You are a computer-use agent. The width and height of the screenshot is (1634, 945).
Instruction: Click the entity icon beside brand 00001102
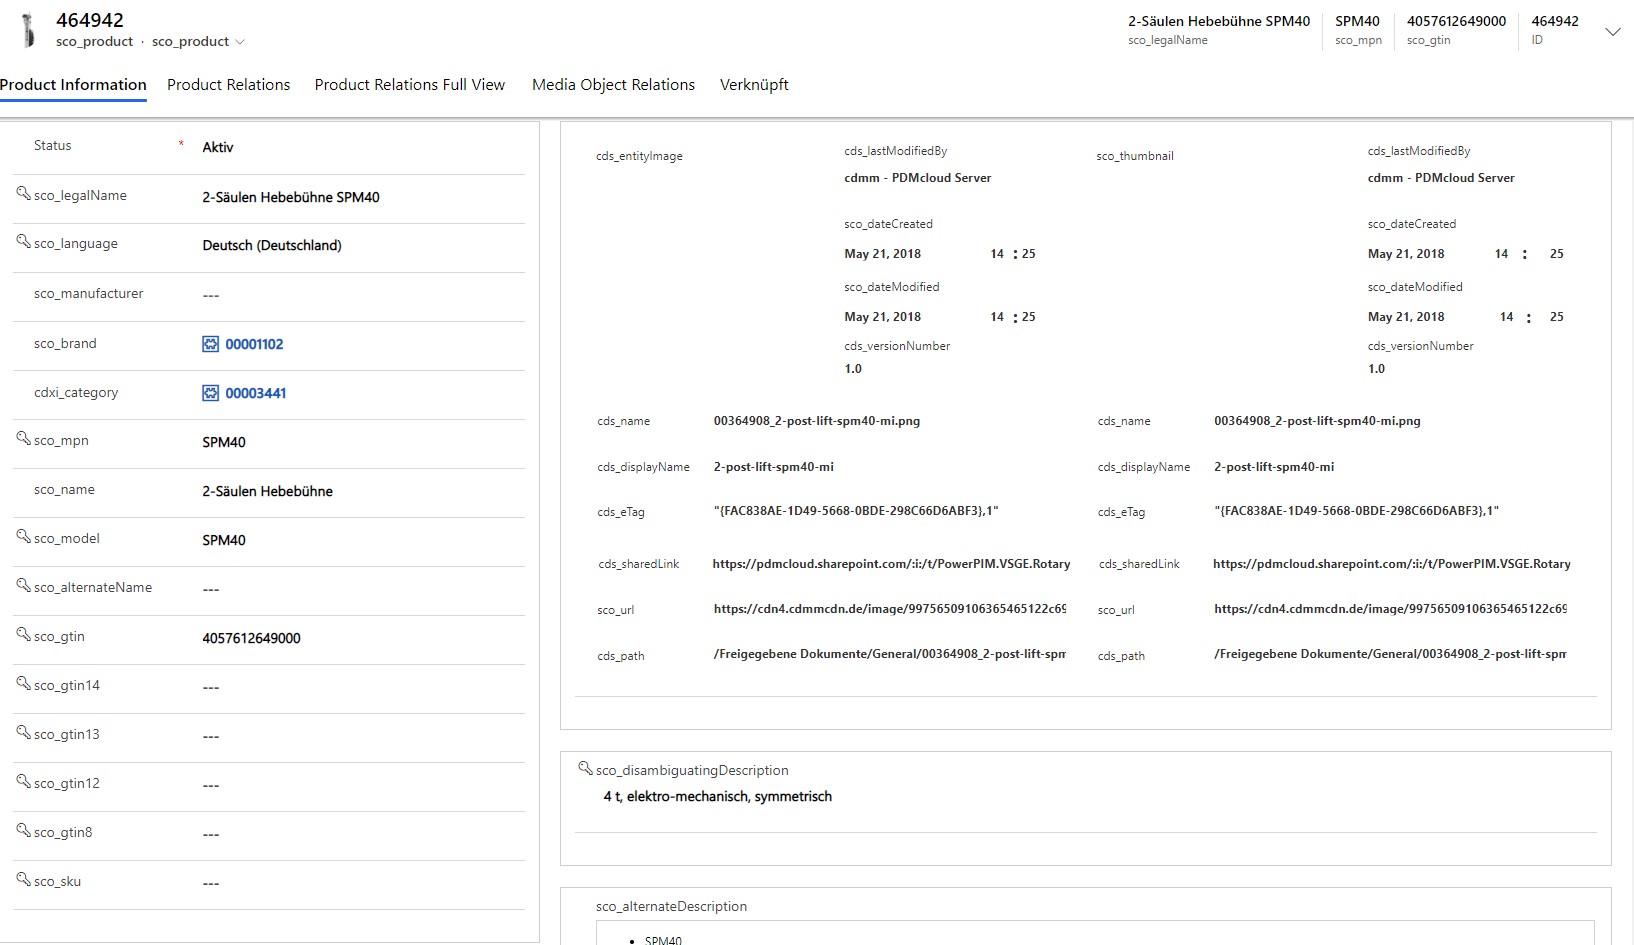coord(210,344)
